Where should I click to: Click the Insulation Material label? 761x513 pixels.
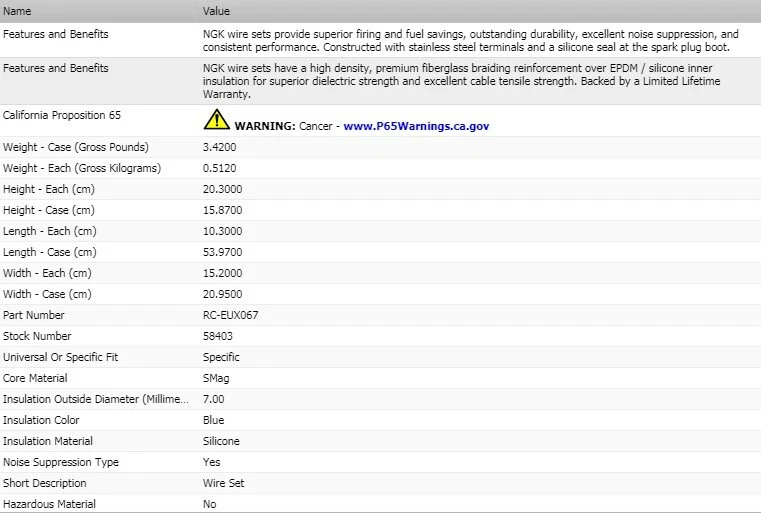pos(48,441)
